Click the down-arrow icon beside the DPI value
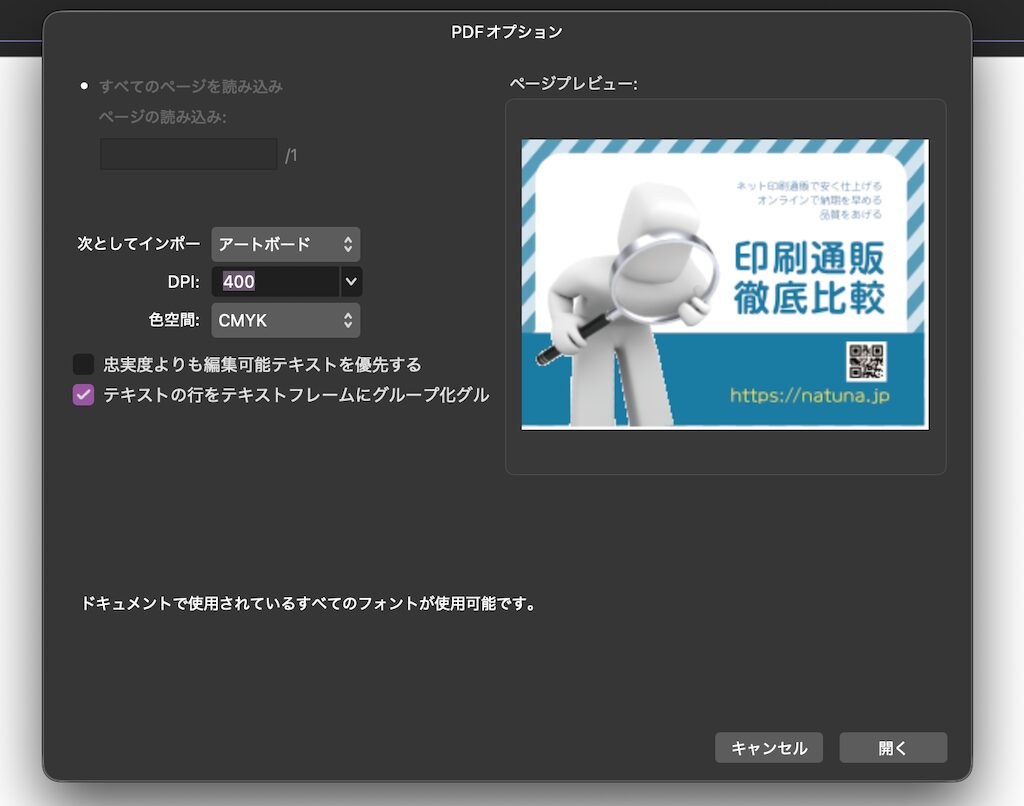The image size is (1024, 806). (350, 282)
